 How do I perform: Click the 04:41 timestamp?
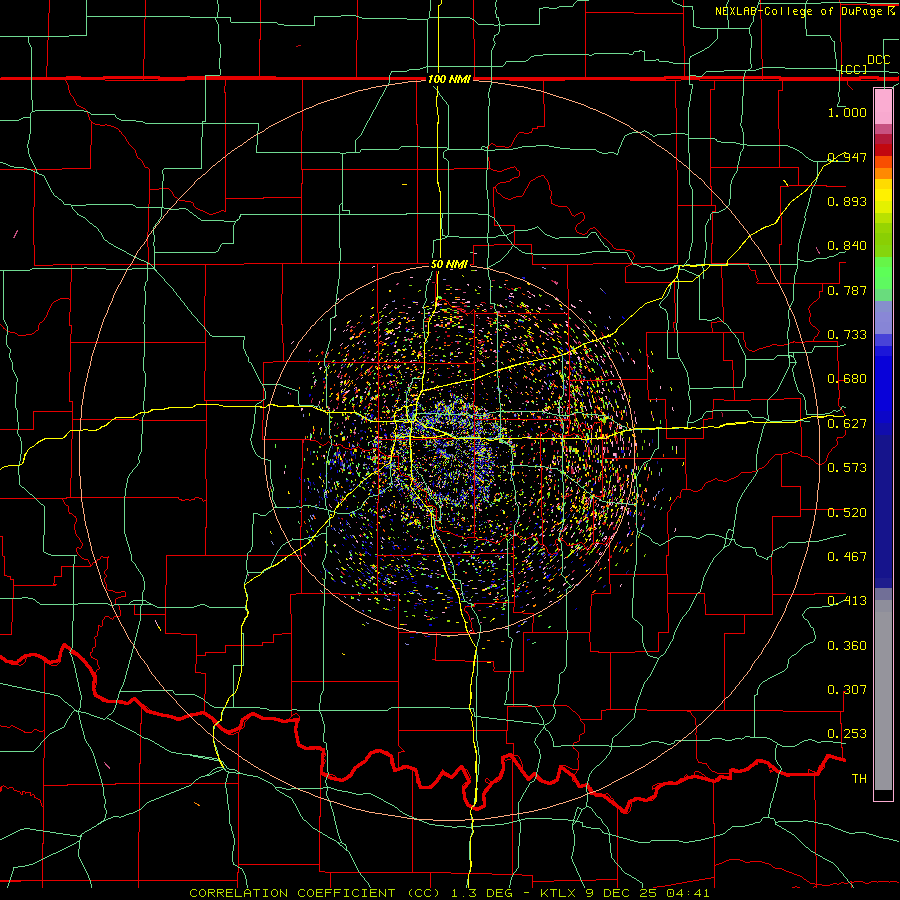click(688, 893)
